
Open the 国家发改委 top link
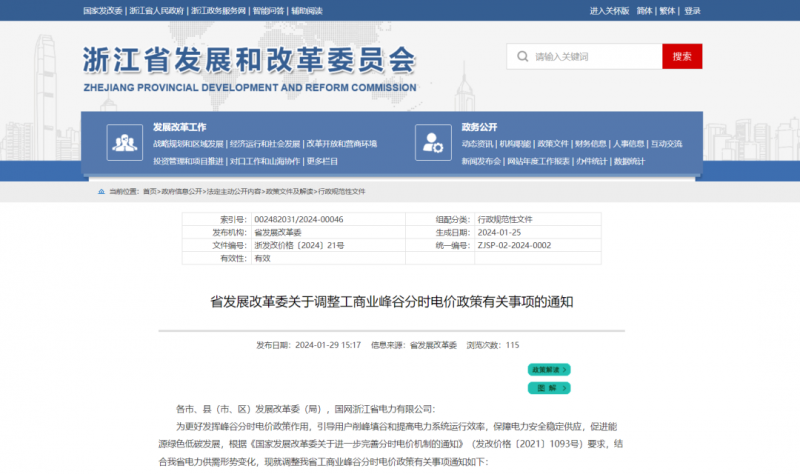click(x=102, y=11)
